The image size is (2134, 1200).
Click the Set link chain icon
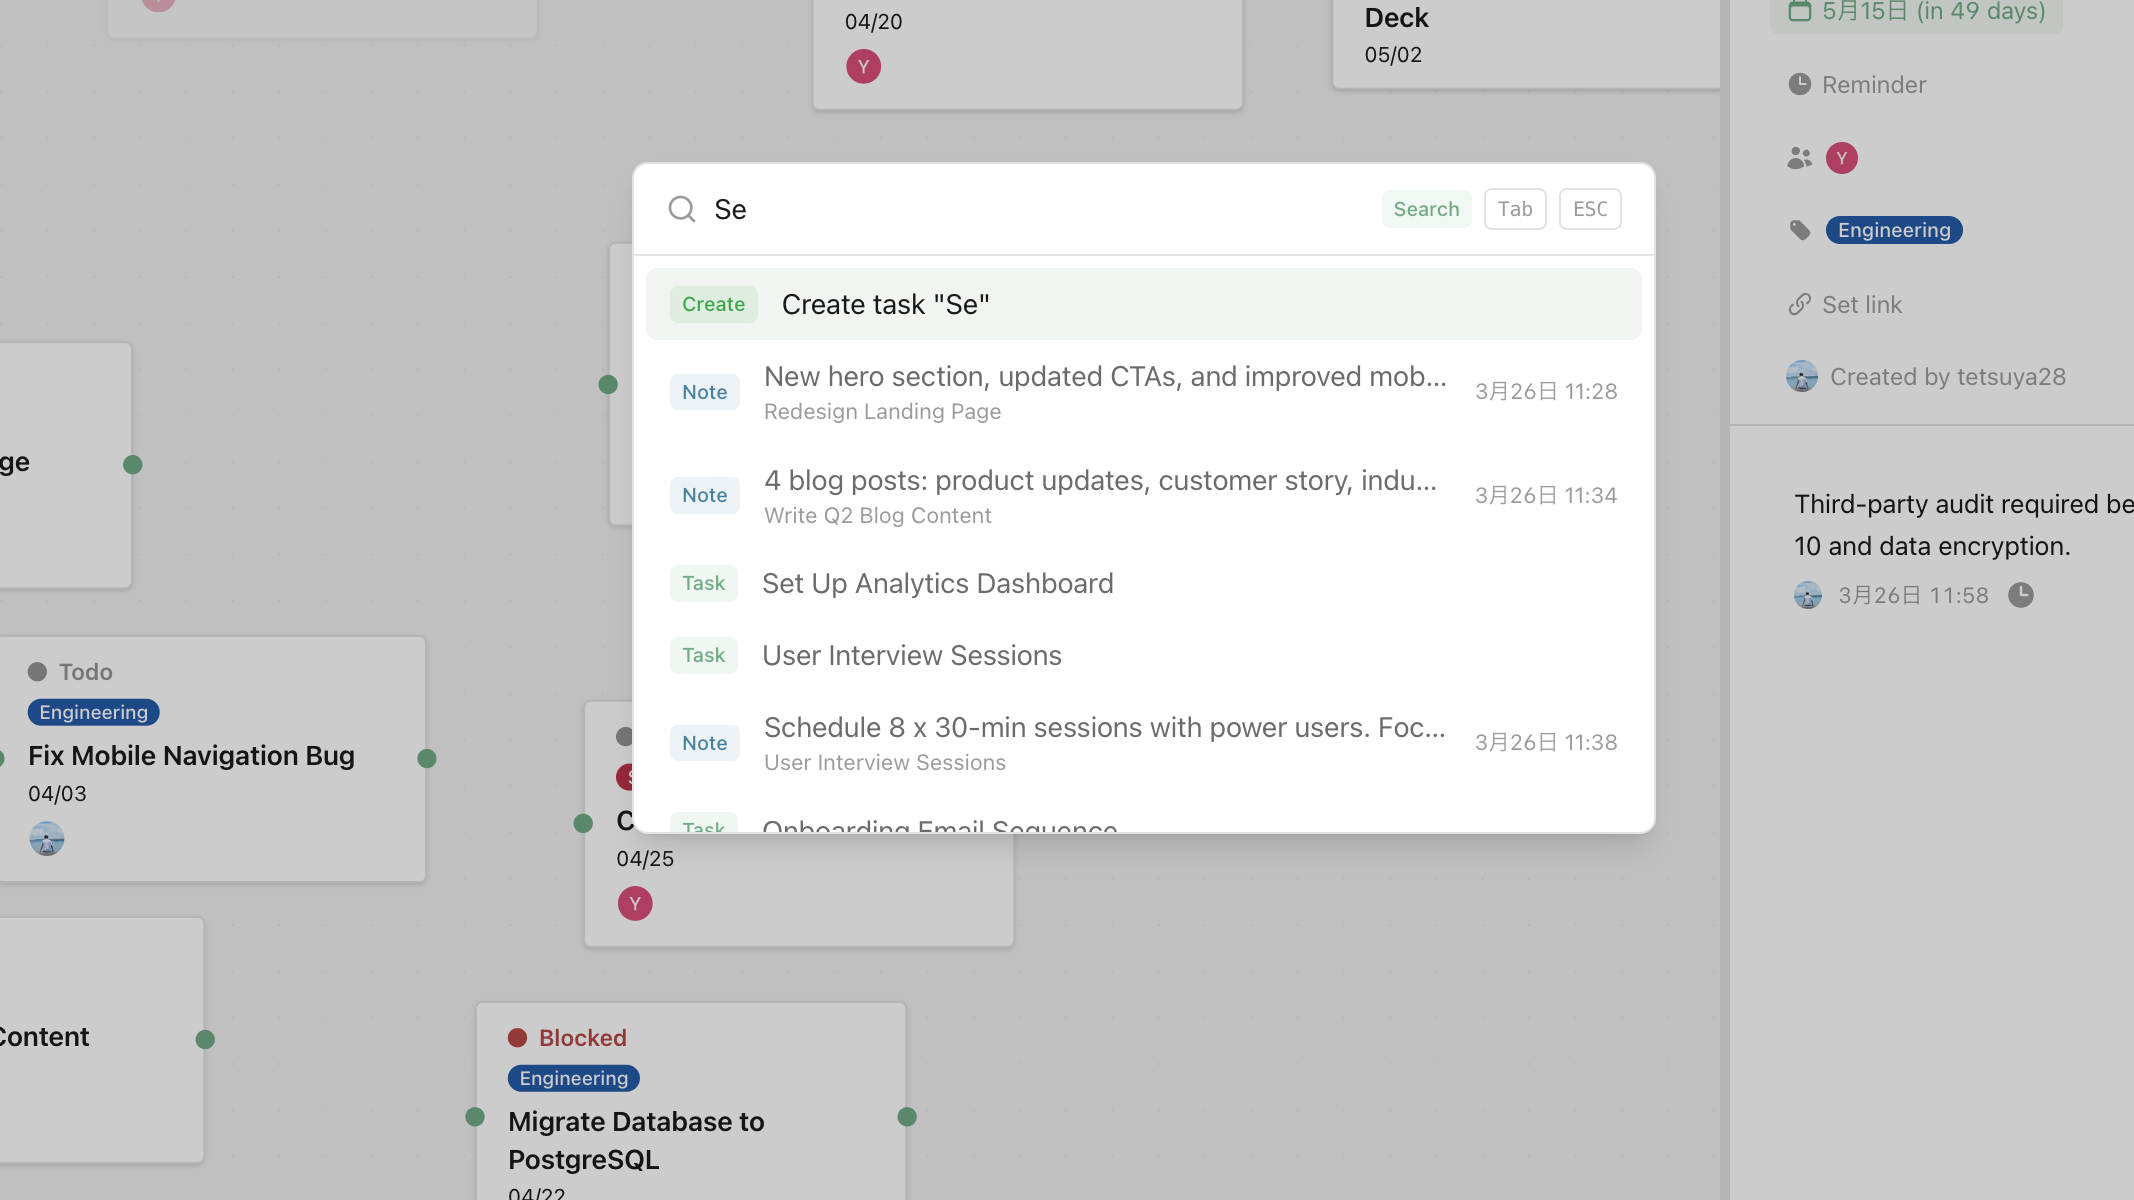point(1800,304)
